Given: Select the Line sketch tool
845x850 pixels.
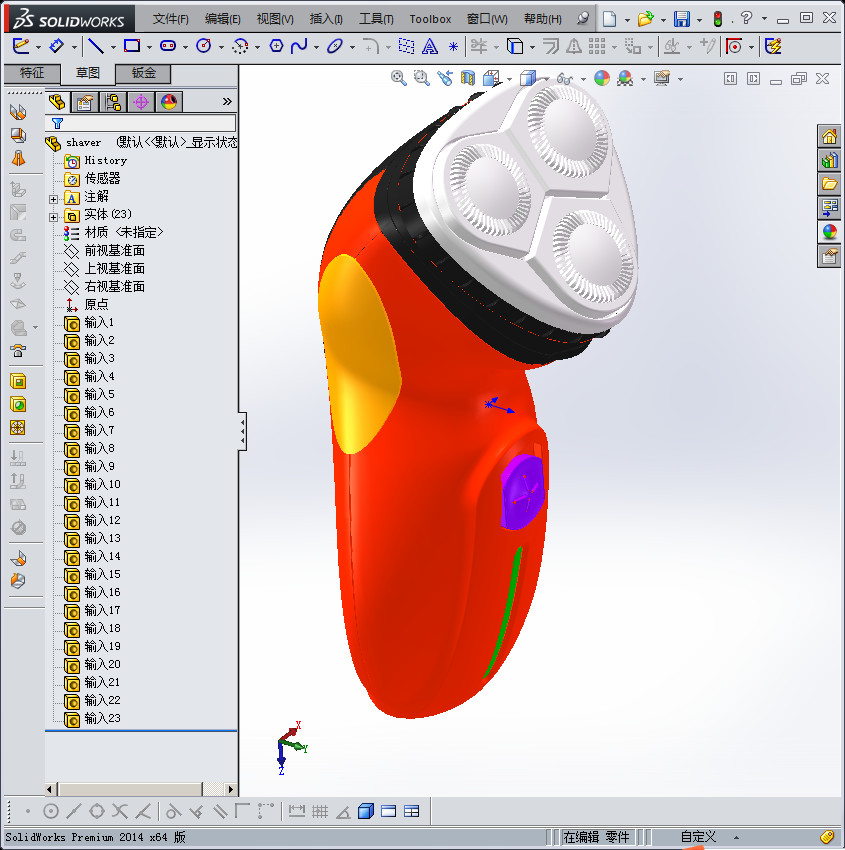Looking at the screenshot, I should pos(96,46).
